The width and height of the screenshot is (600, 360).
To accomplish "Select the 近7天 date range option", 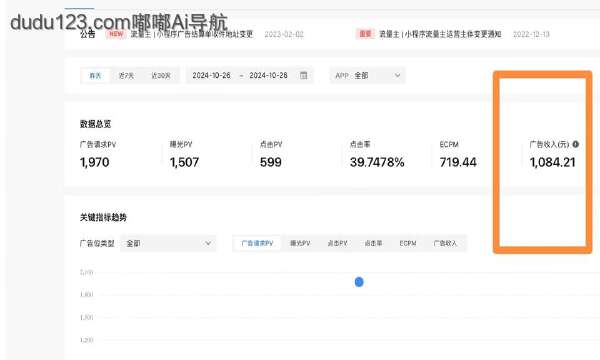I will pos(126,76).
